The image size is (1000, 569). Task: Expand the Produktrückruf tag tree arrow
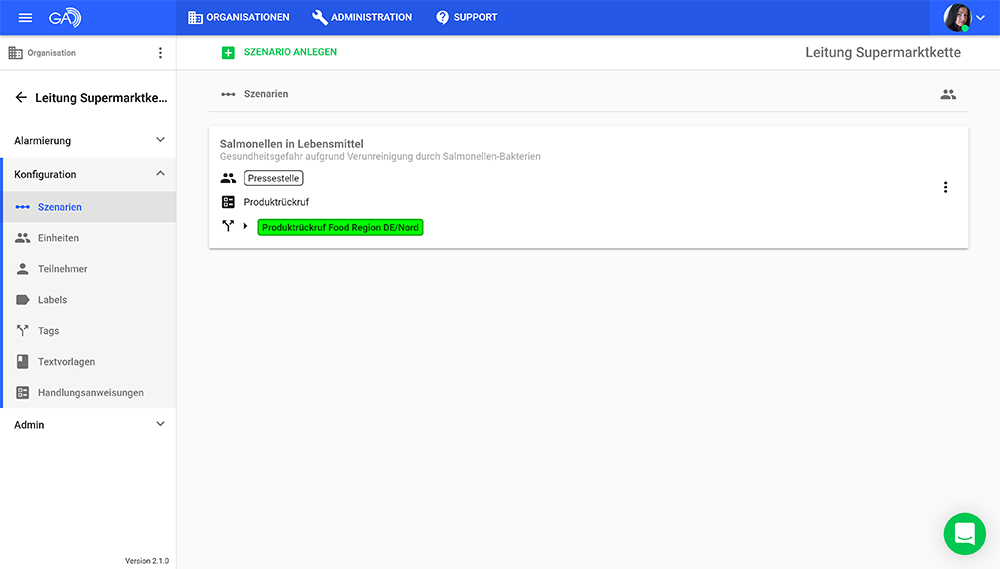point(246,227)
